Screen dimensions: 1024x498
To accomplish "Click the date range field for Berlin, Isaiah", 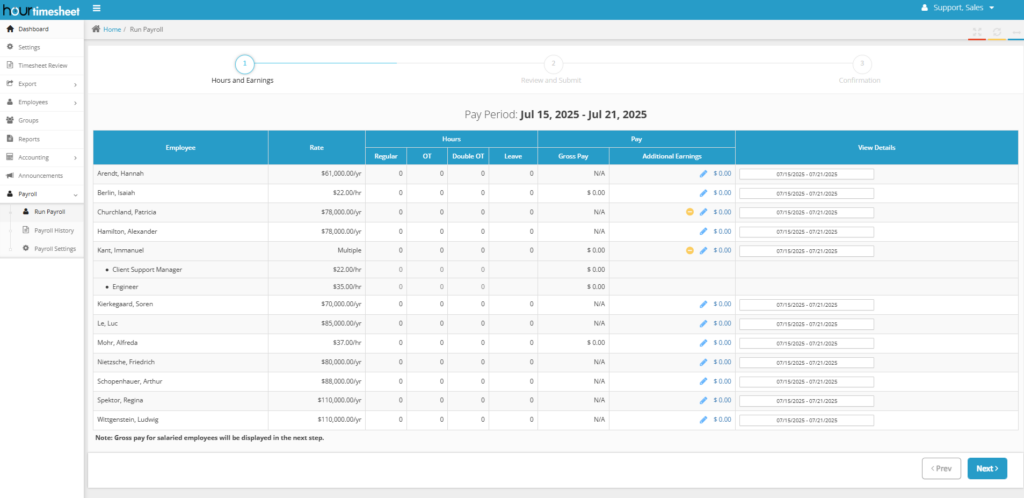I will click(806, 193).
